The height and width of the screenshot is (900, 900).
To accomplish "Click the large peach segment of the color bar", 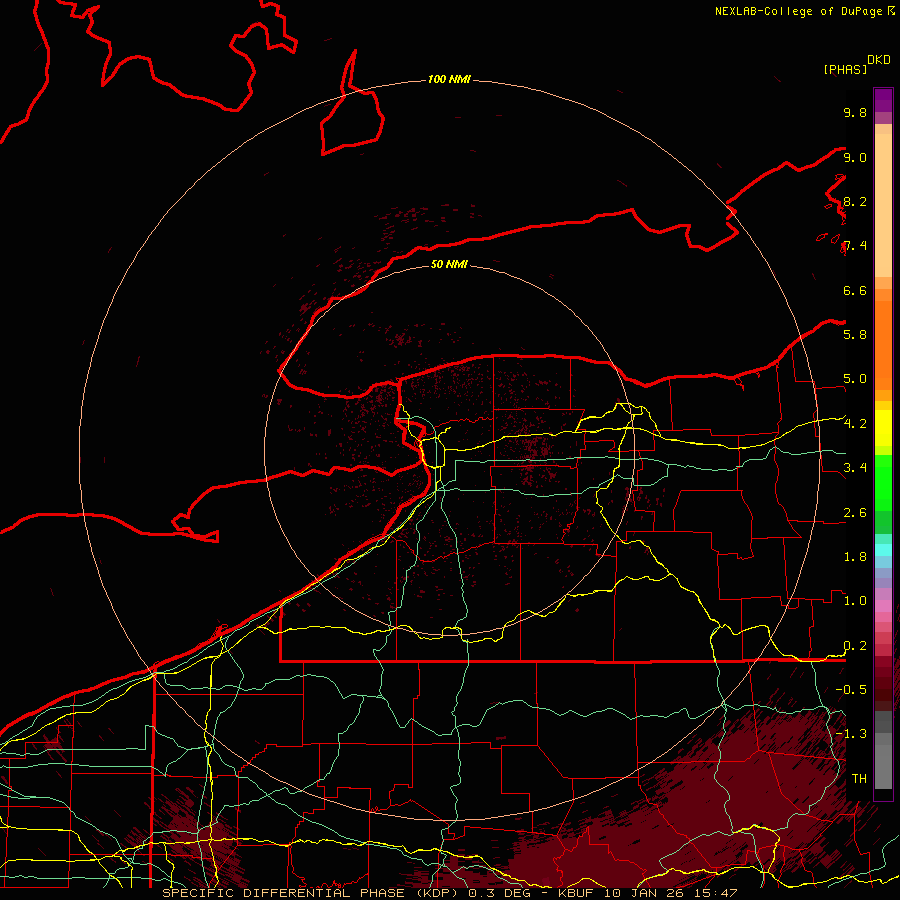I will click(x=883, y=205).
